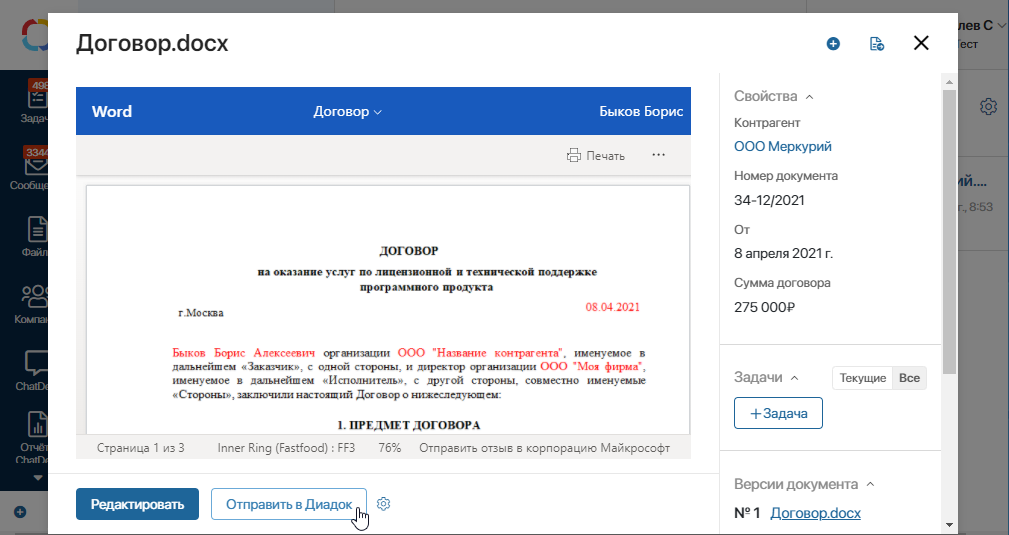Click the settings gear behind the dialog

[988, 106]
